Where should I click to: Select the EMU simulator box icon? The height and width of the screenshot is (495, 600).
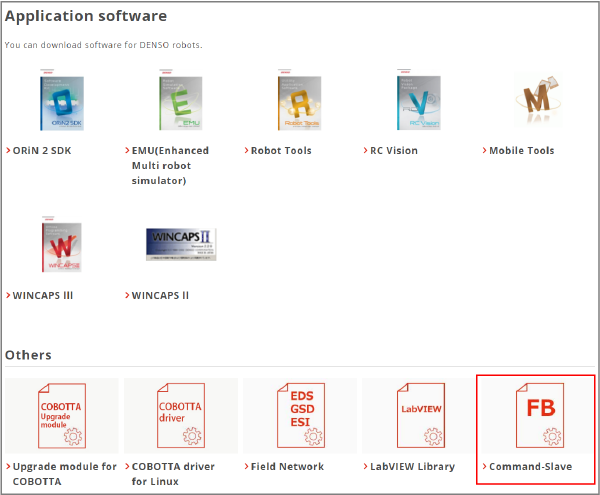coord(180,103)
